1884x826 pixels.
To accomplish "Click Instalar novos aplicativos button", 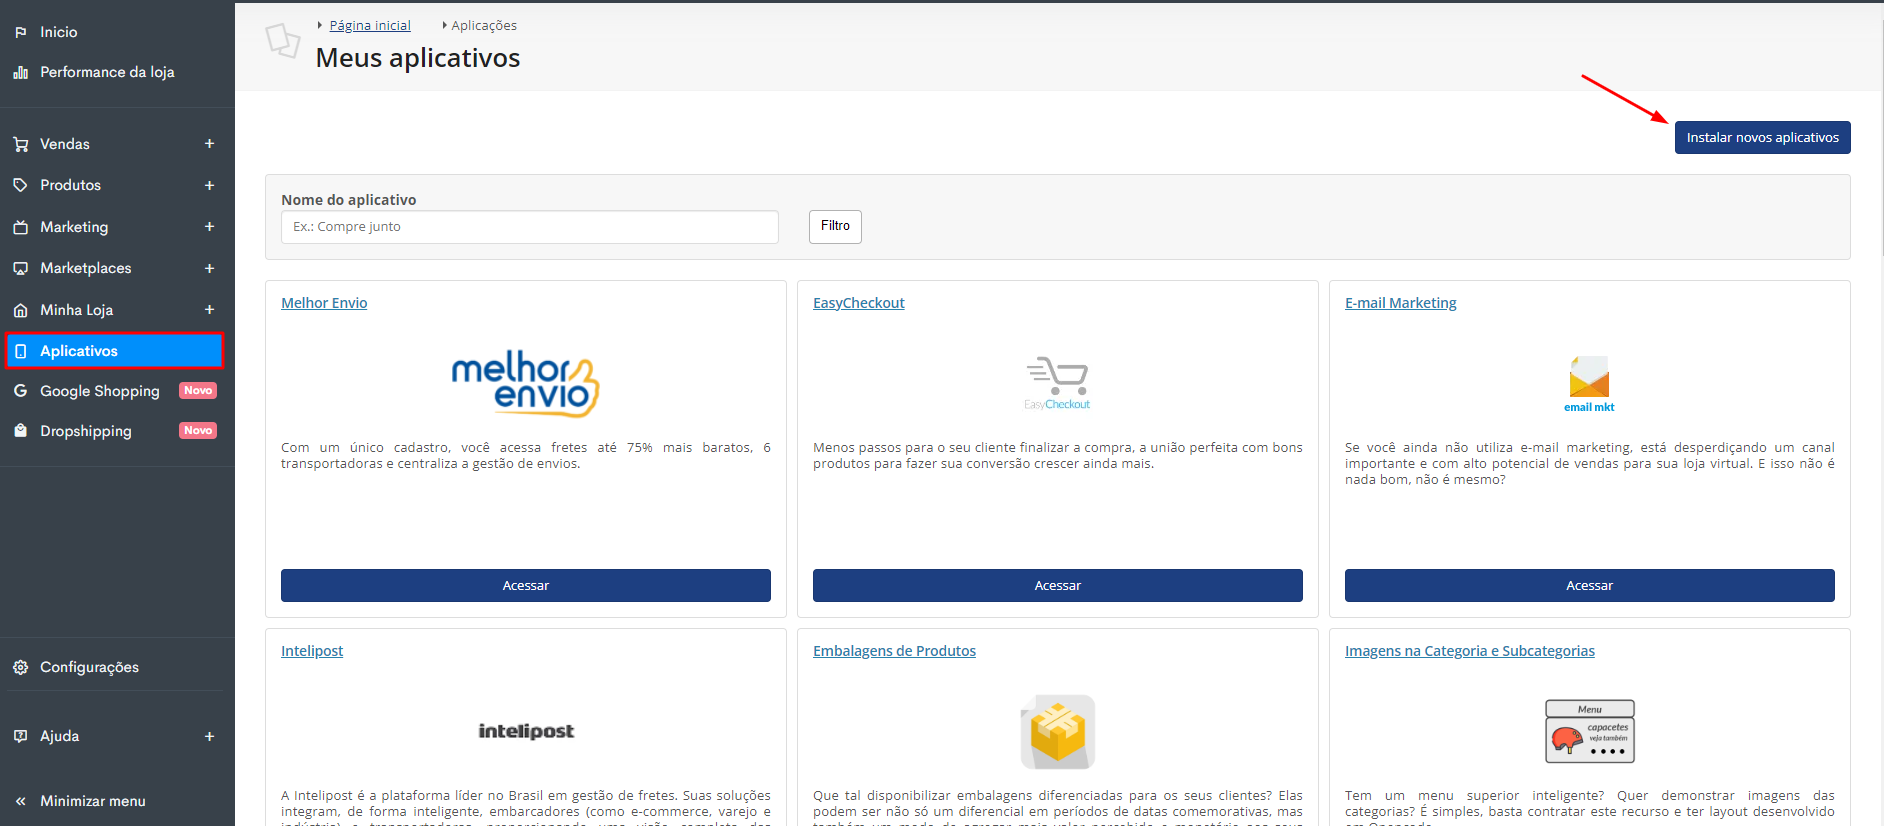I will (1762, 137).
